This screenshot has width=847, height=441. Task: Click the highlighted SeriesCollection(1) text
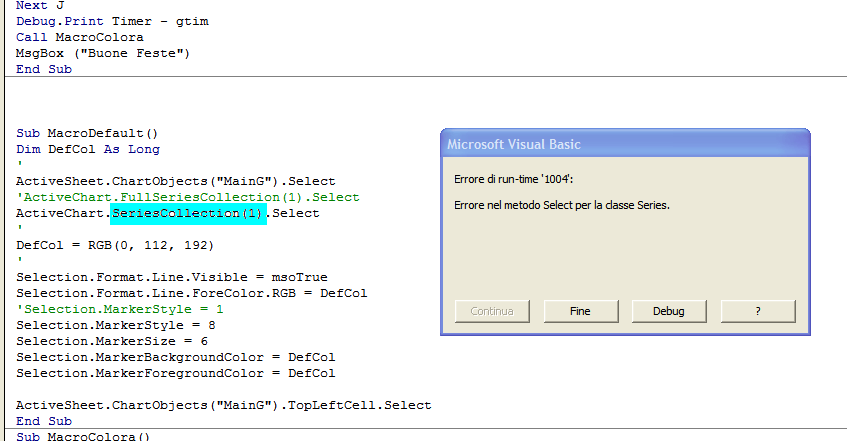(x=188, y=213)
